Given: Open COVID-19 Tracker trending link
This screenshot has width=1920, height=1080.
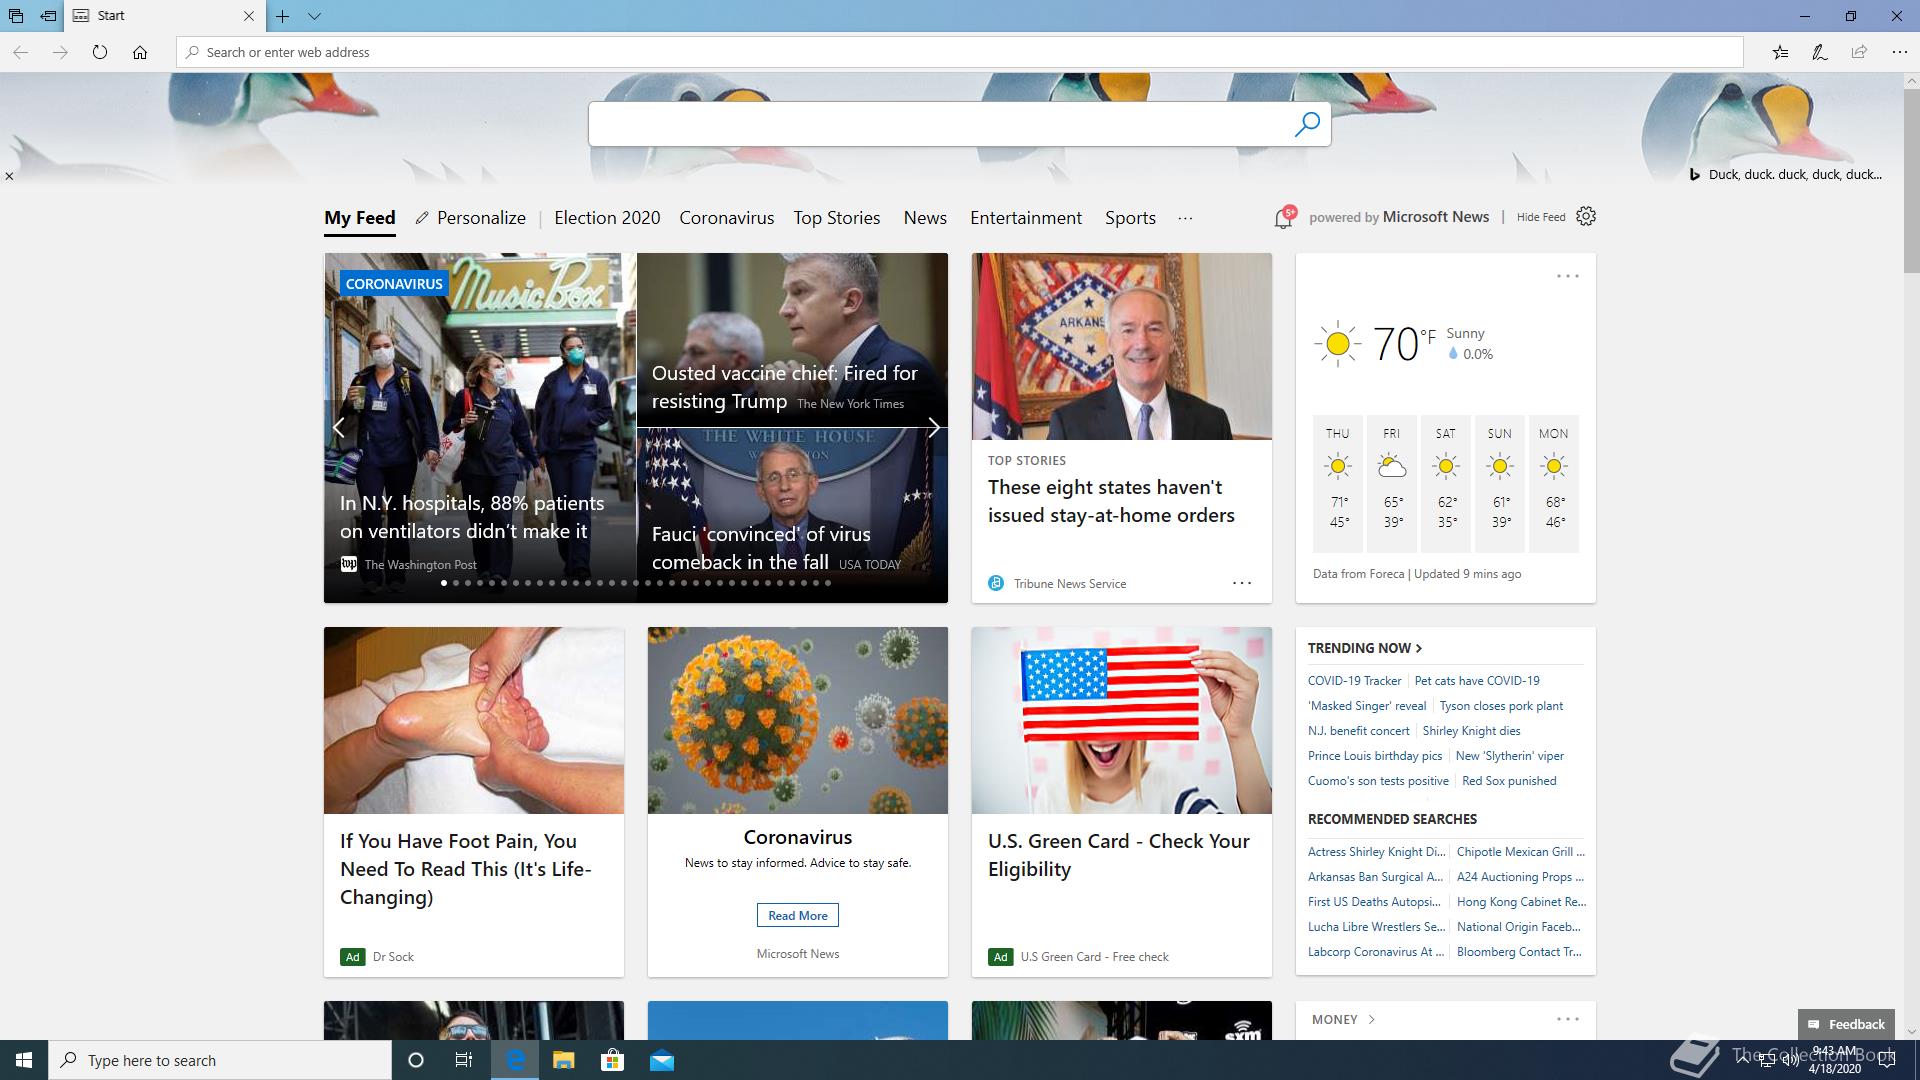Looking at the screenshot, I should click(1354, 681).
